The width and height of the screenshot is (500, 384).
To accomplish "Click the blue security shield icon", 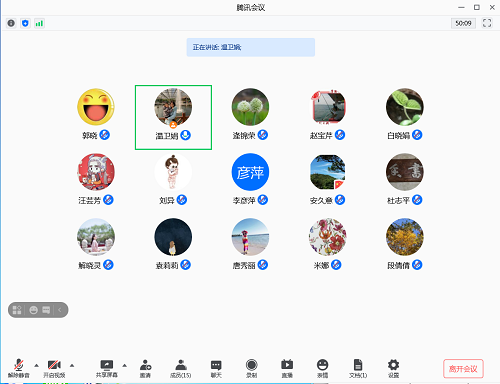I will (25, 23).
